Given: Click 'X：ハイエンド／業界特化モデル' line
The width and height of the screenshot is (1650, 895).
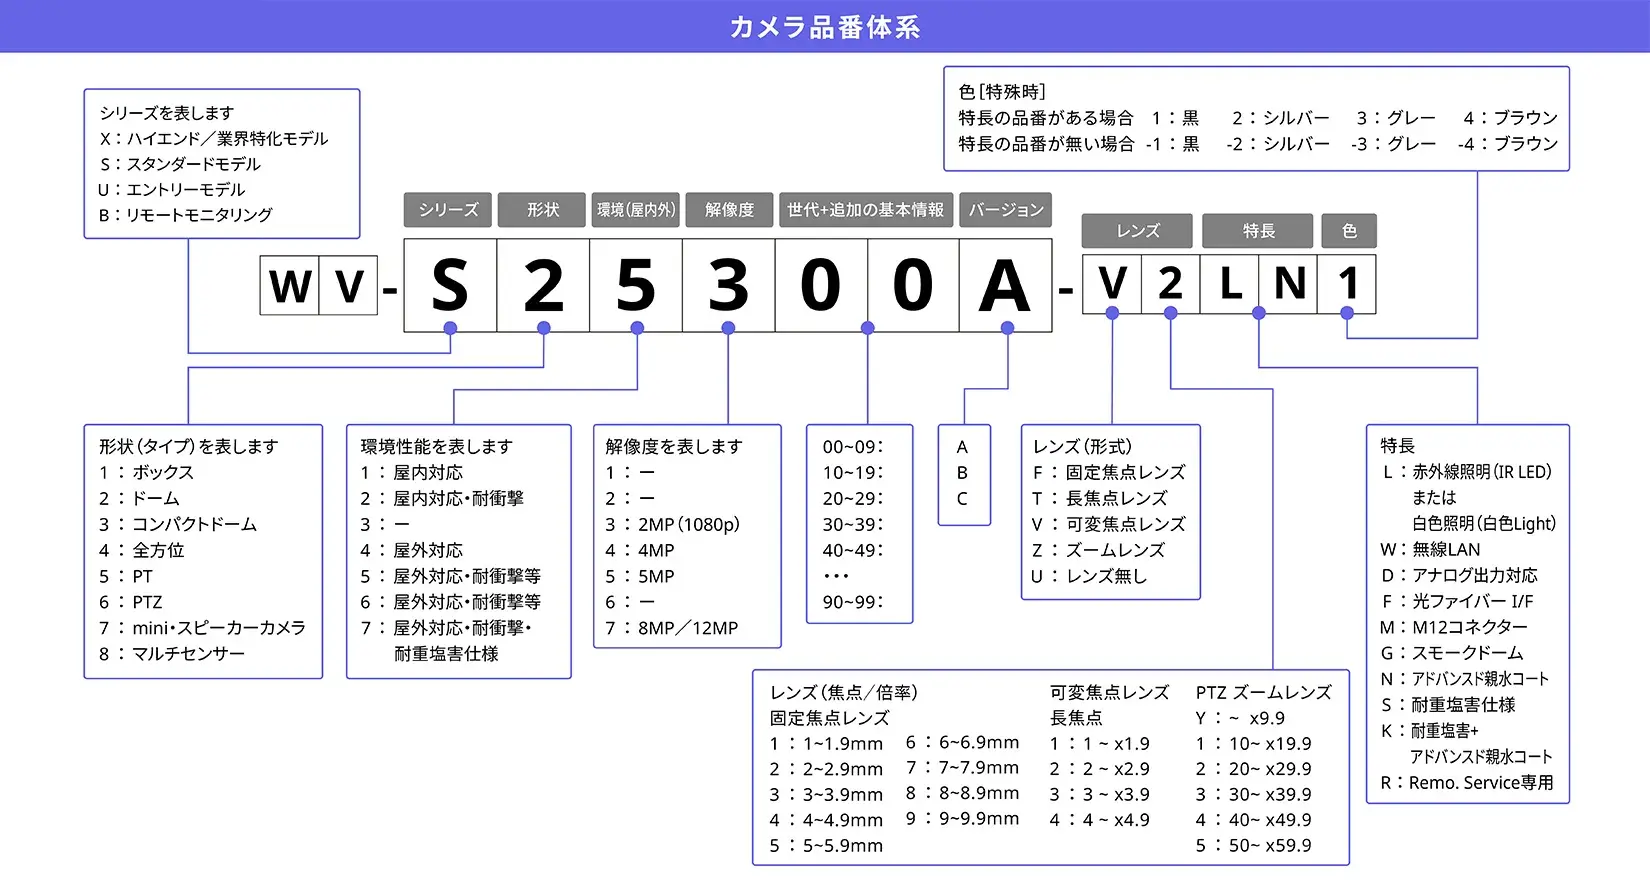Looking at the screenshot, I should (x=213, y=138).
